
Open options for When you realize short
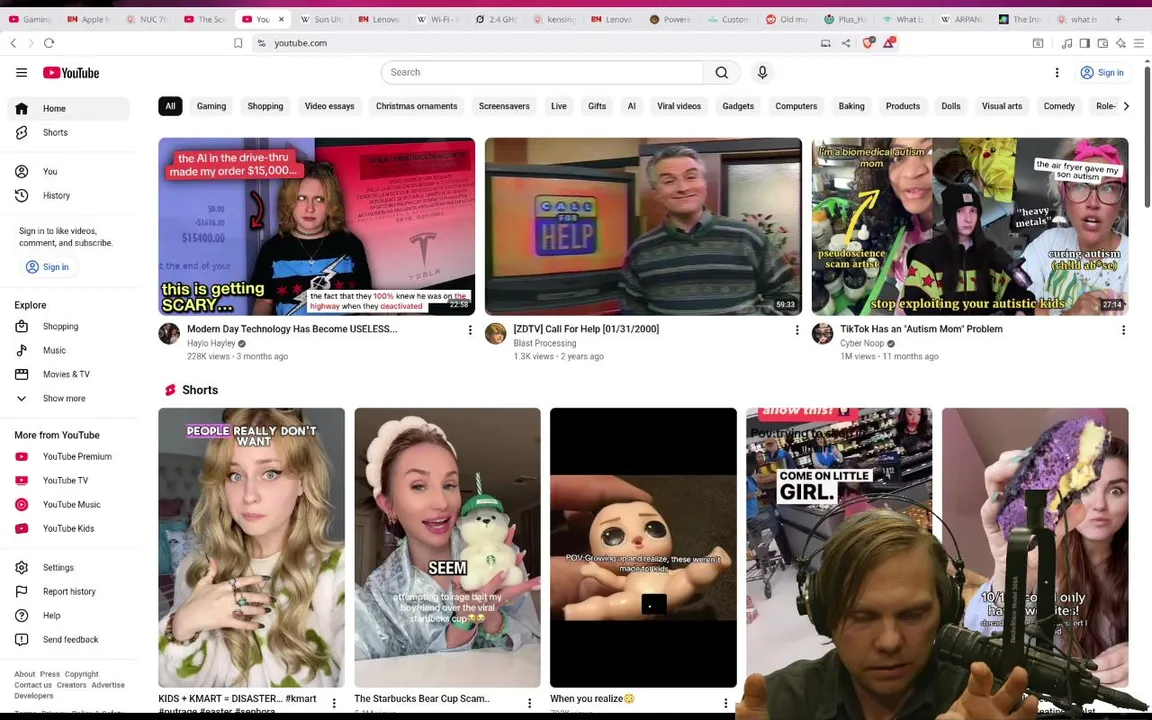pyautogui.click(x=725, y=703)
